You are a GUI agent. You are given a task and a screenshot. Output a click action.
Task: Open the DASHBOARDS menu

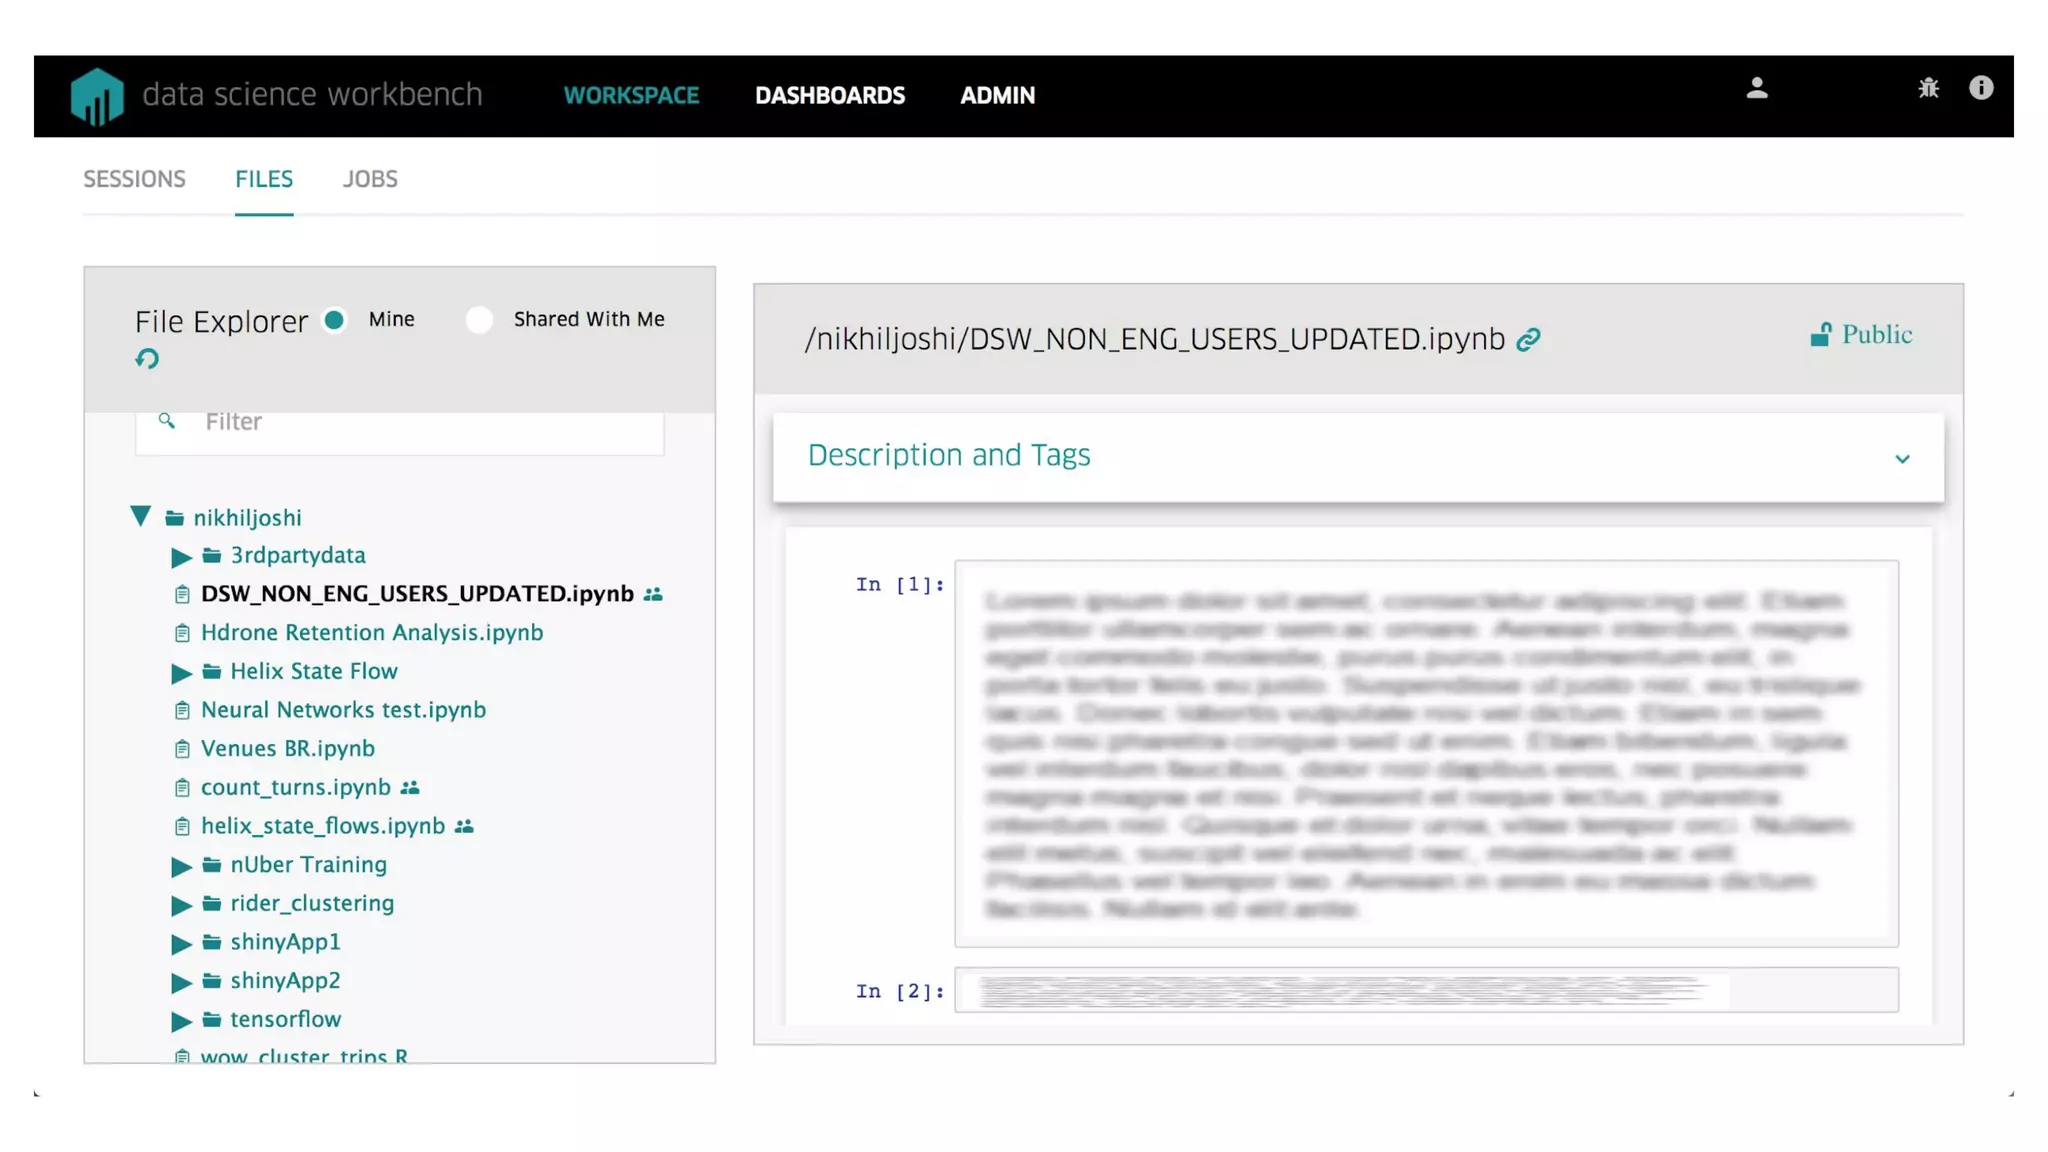point(829,96)
